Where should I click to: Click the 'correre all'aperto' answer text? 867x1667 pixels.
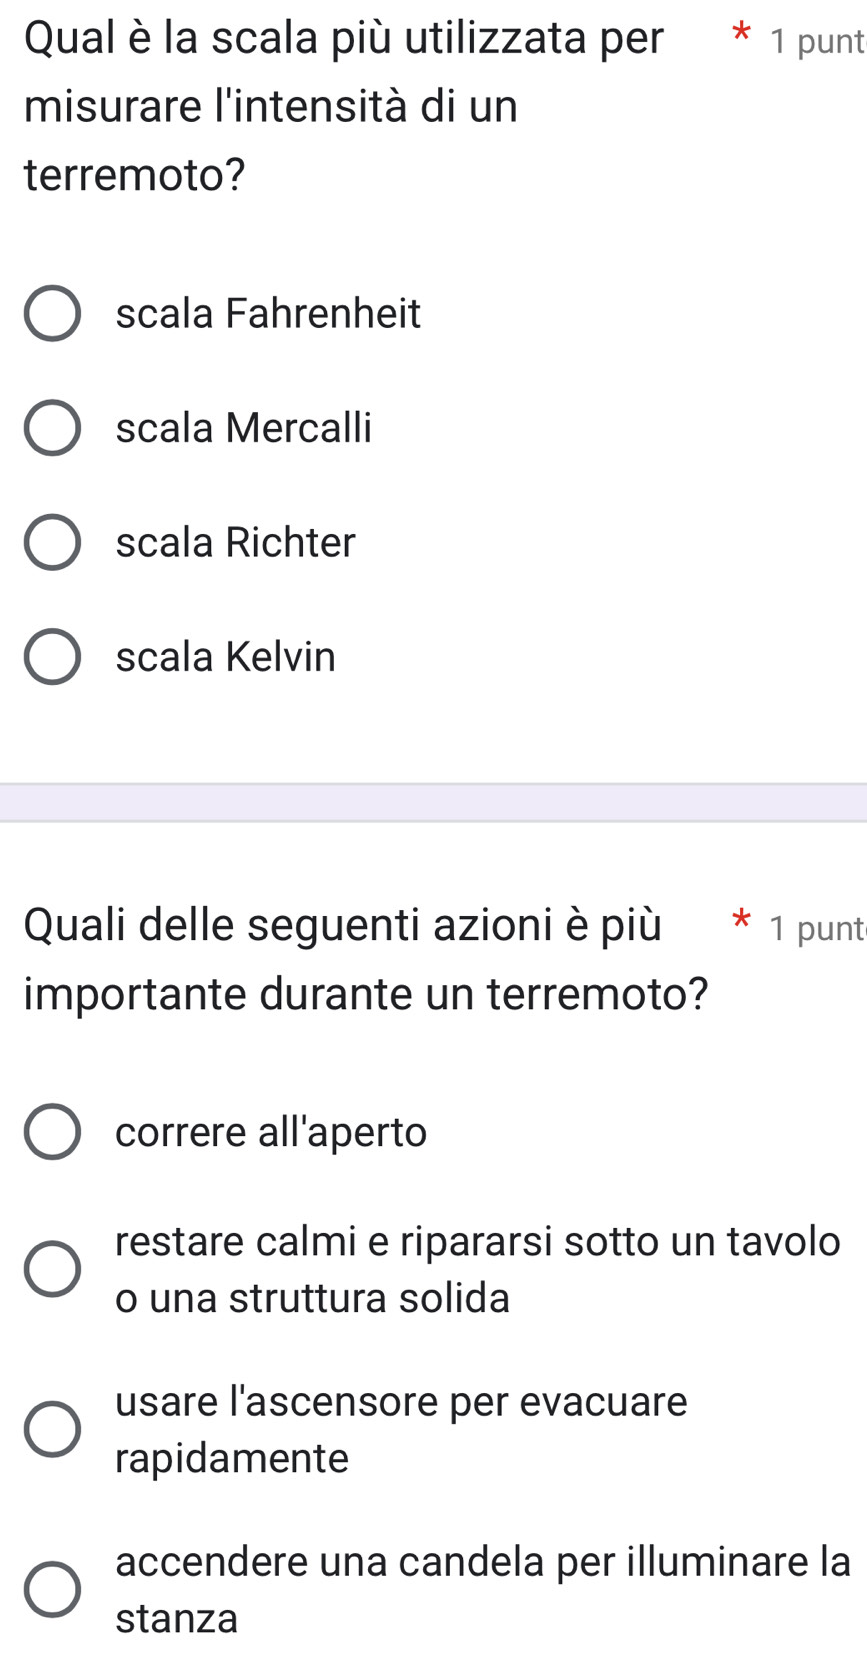coord(271,1132)
